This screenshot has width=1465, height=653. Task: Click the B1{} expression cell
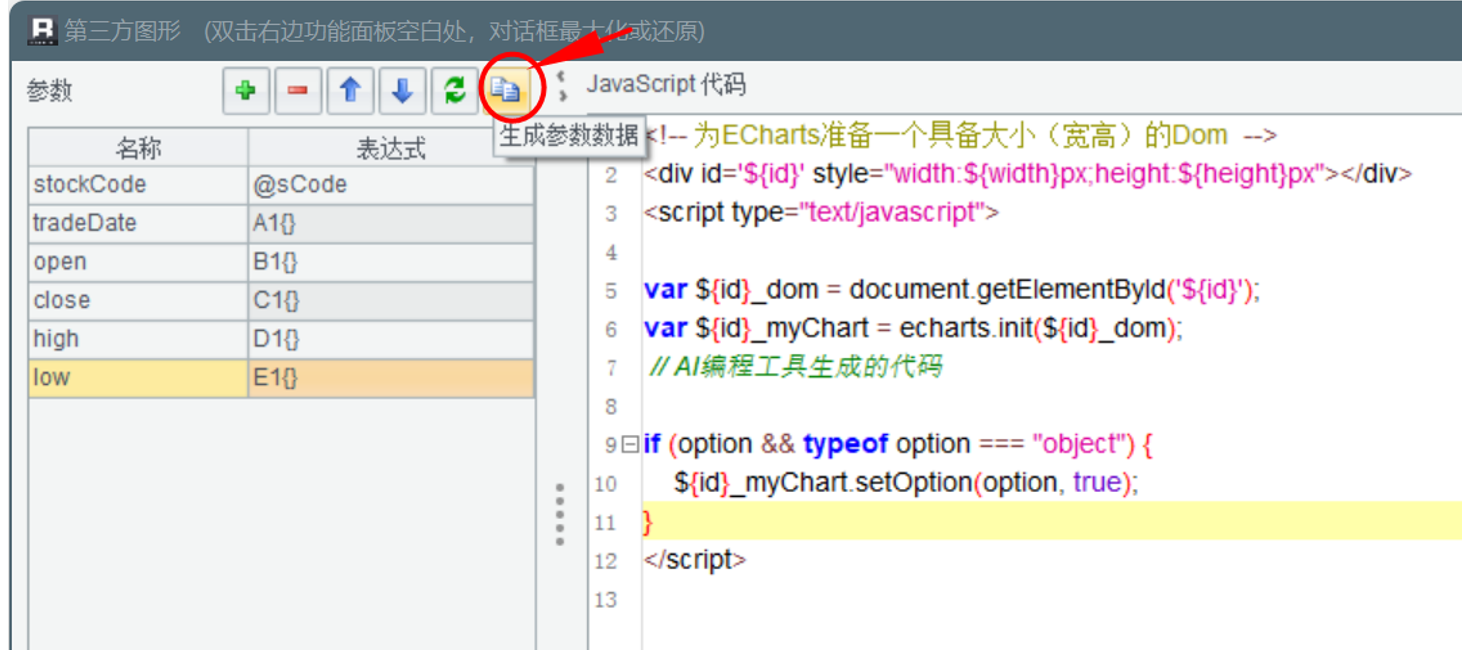(x=391, y=262)
